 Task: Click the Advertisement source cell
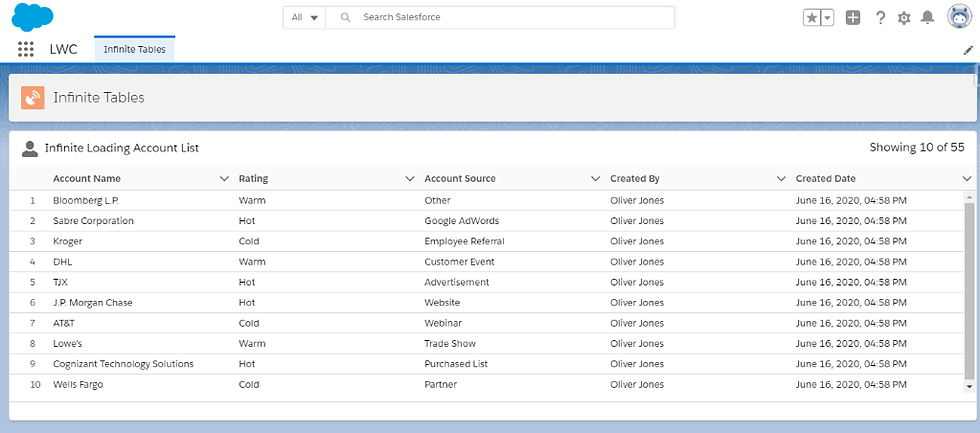pyautogui.click(x=457, y=282)
